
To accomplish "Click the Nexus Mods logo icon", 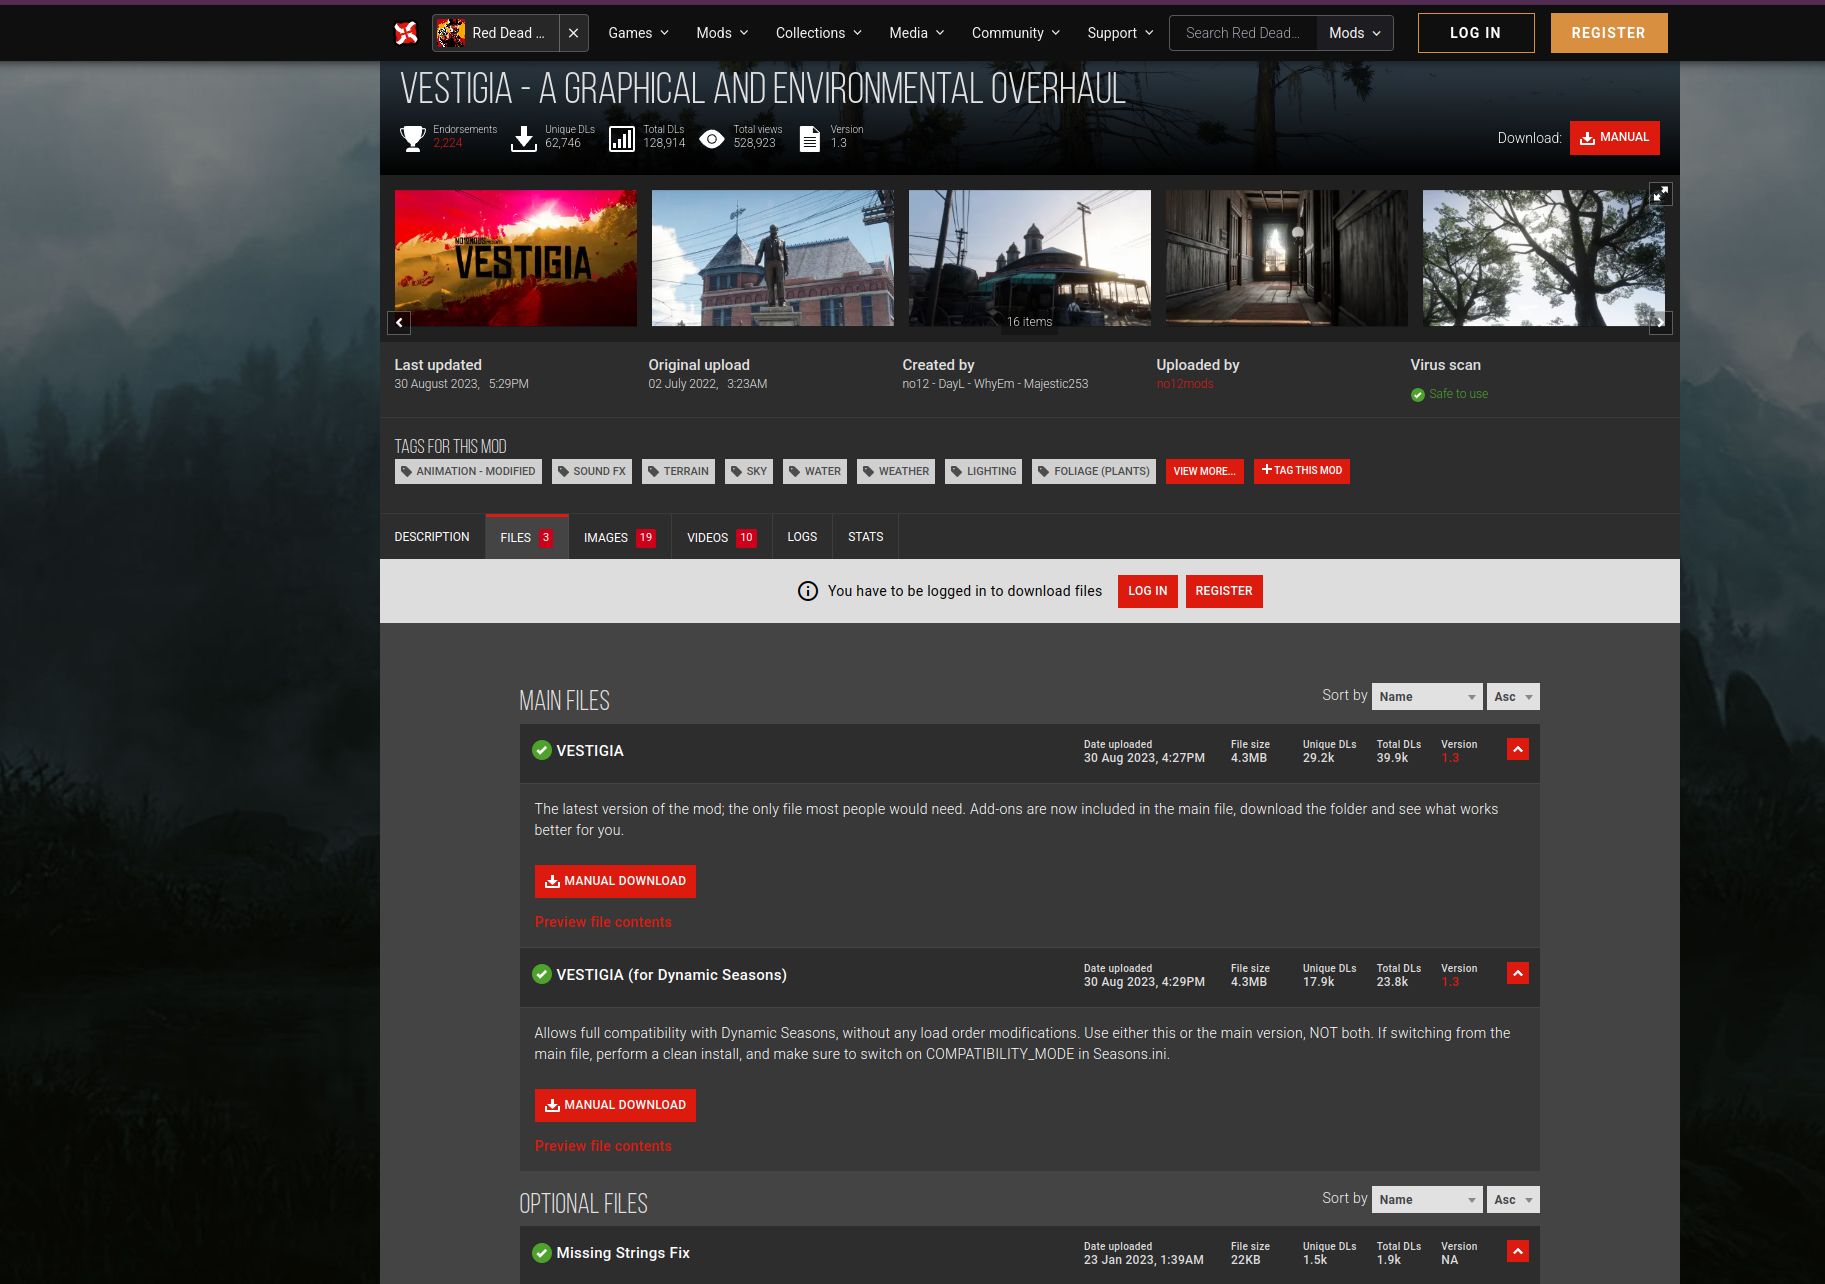I will point(406,33).
